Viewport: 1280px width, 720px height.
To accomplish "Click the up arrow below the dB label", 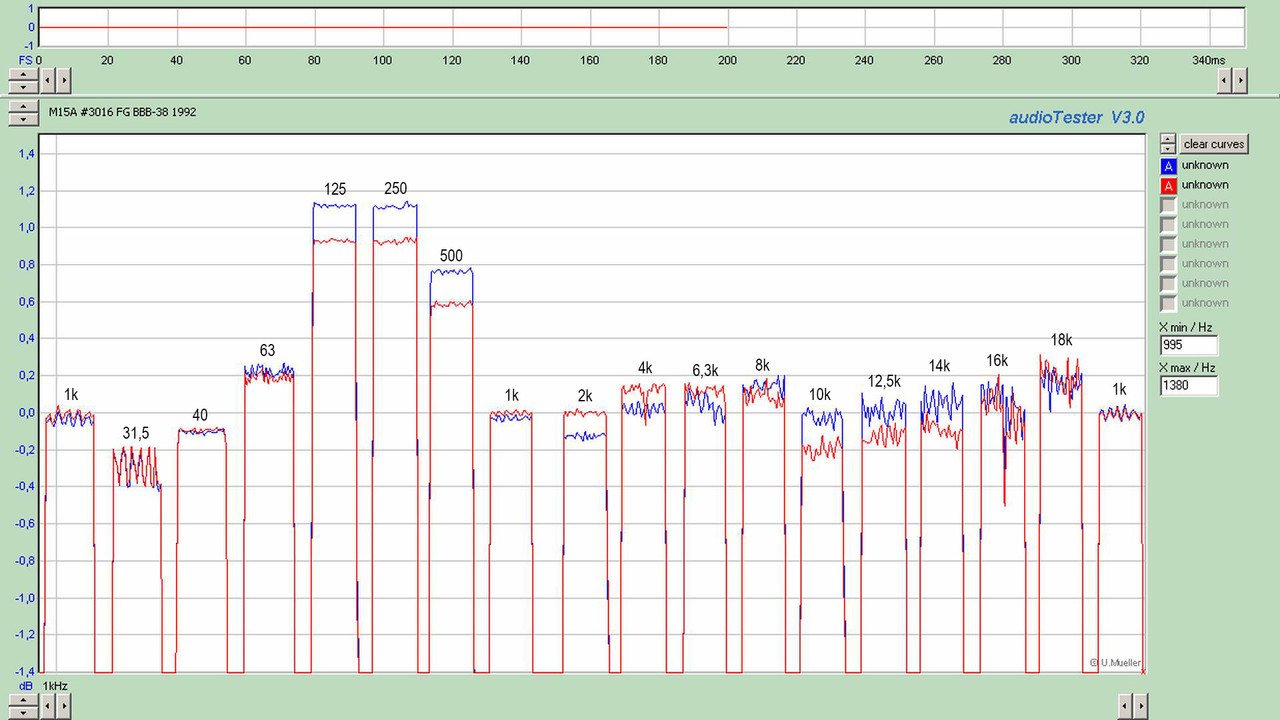I will [x=23, y=700].
